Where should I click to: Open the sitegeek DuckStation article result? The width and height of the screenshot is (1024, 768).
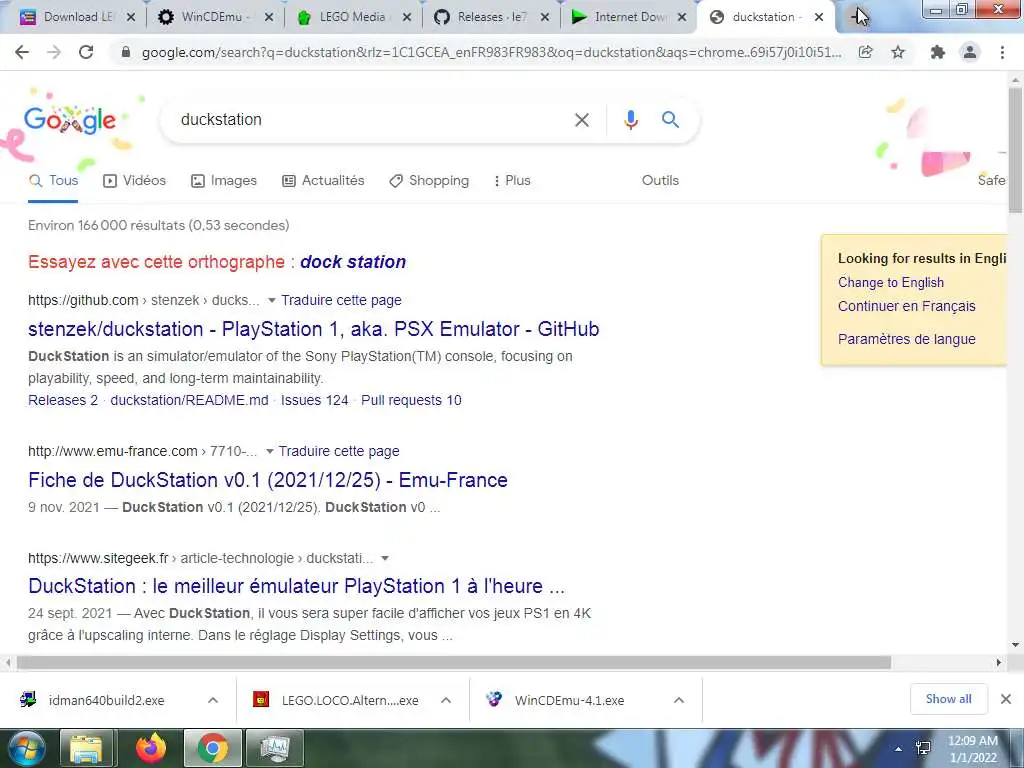(x=296, y=586)
